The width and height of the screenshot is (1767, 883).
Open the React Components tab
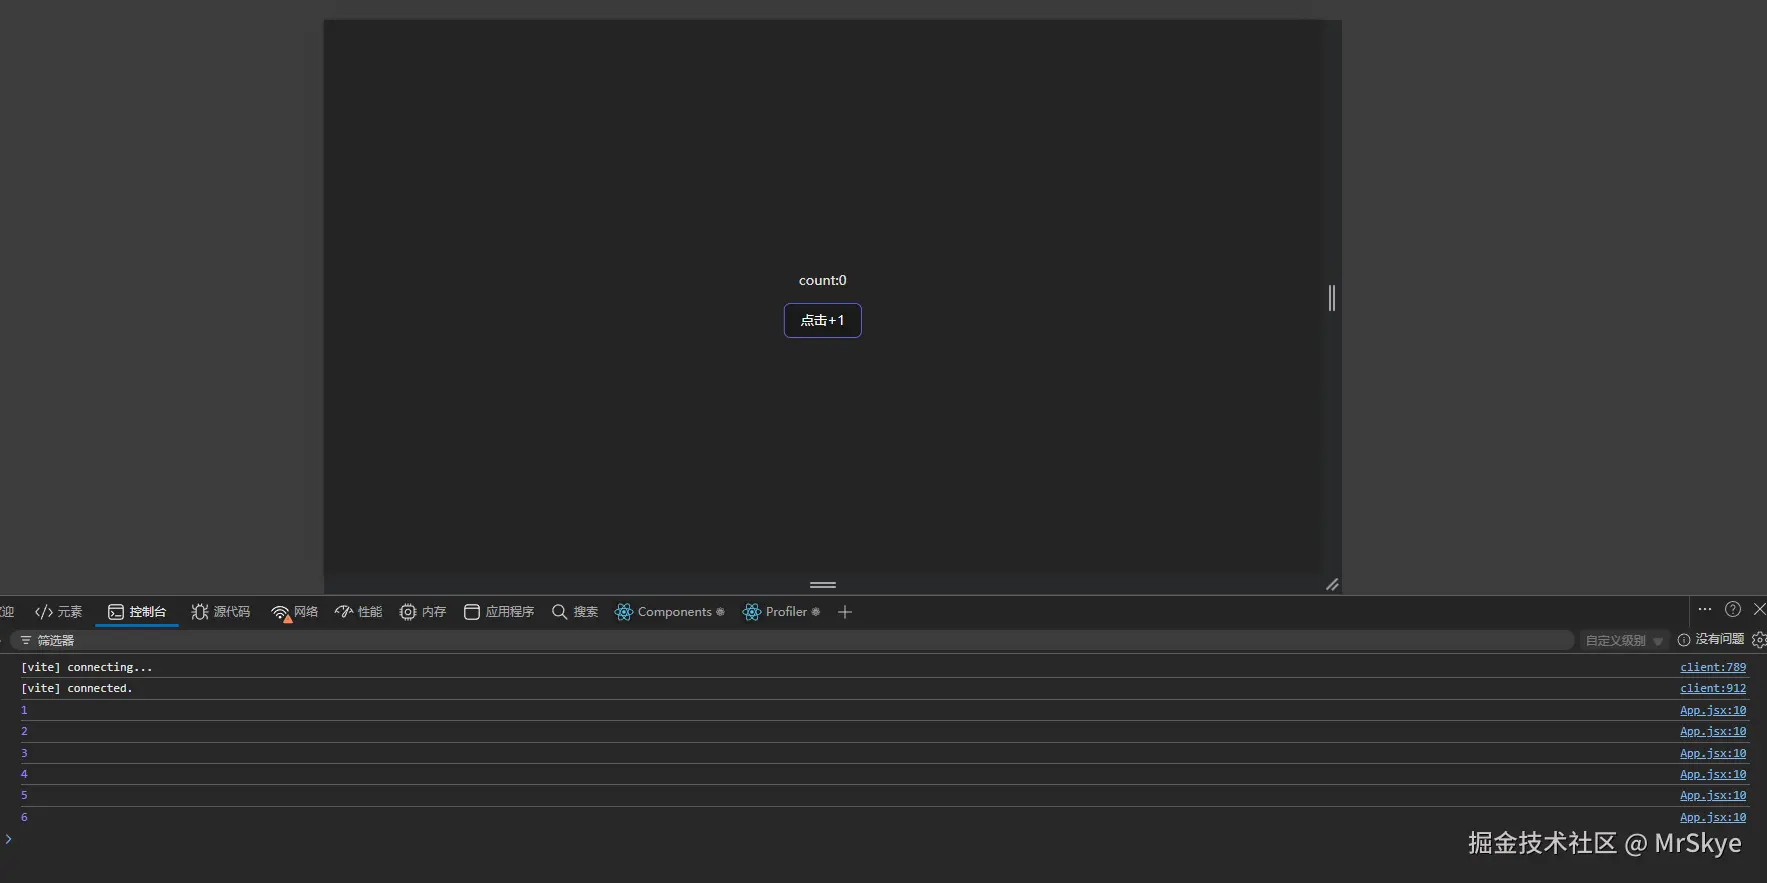click(669, 612)
